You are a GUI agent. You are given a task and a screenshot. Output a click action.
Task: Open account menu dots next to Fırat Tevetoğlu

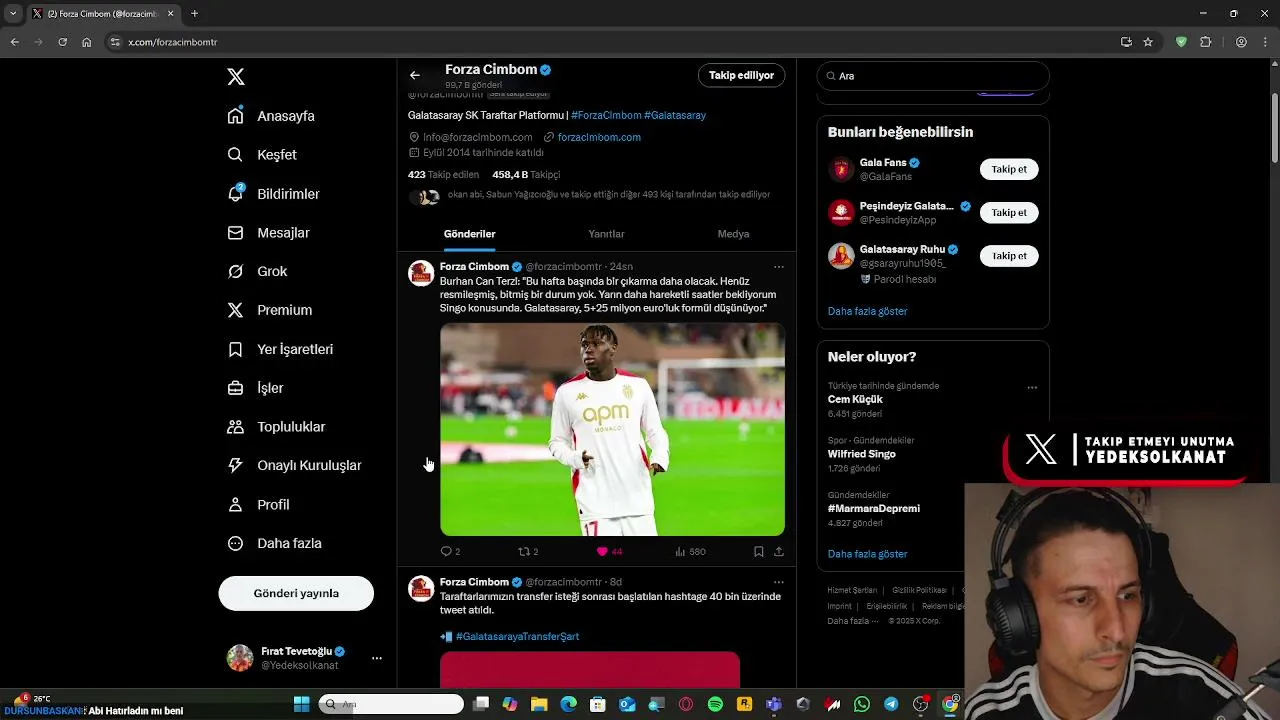tap(377, 658)
